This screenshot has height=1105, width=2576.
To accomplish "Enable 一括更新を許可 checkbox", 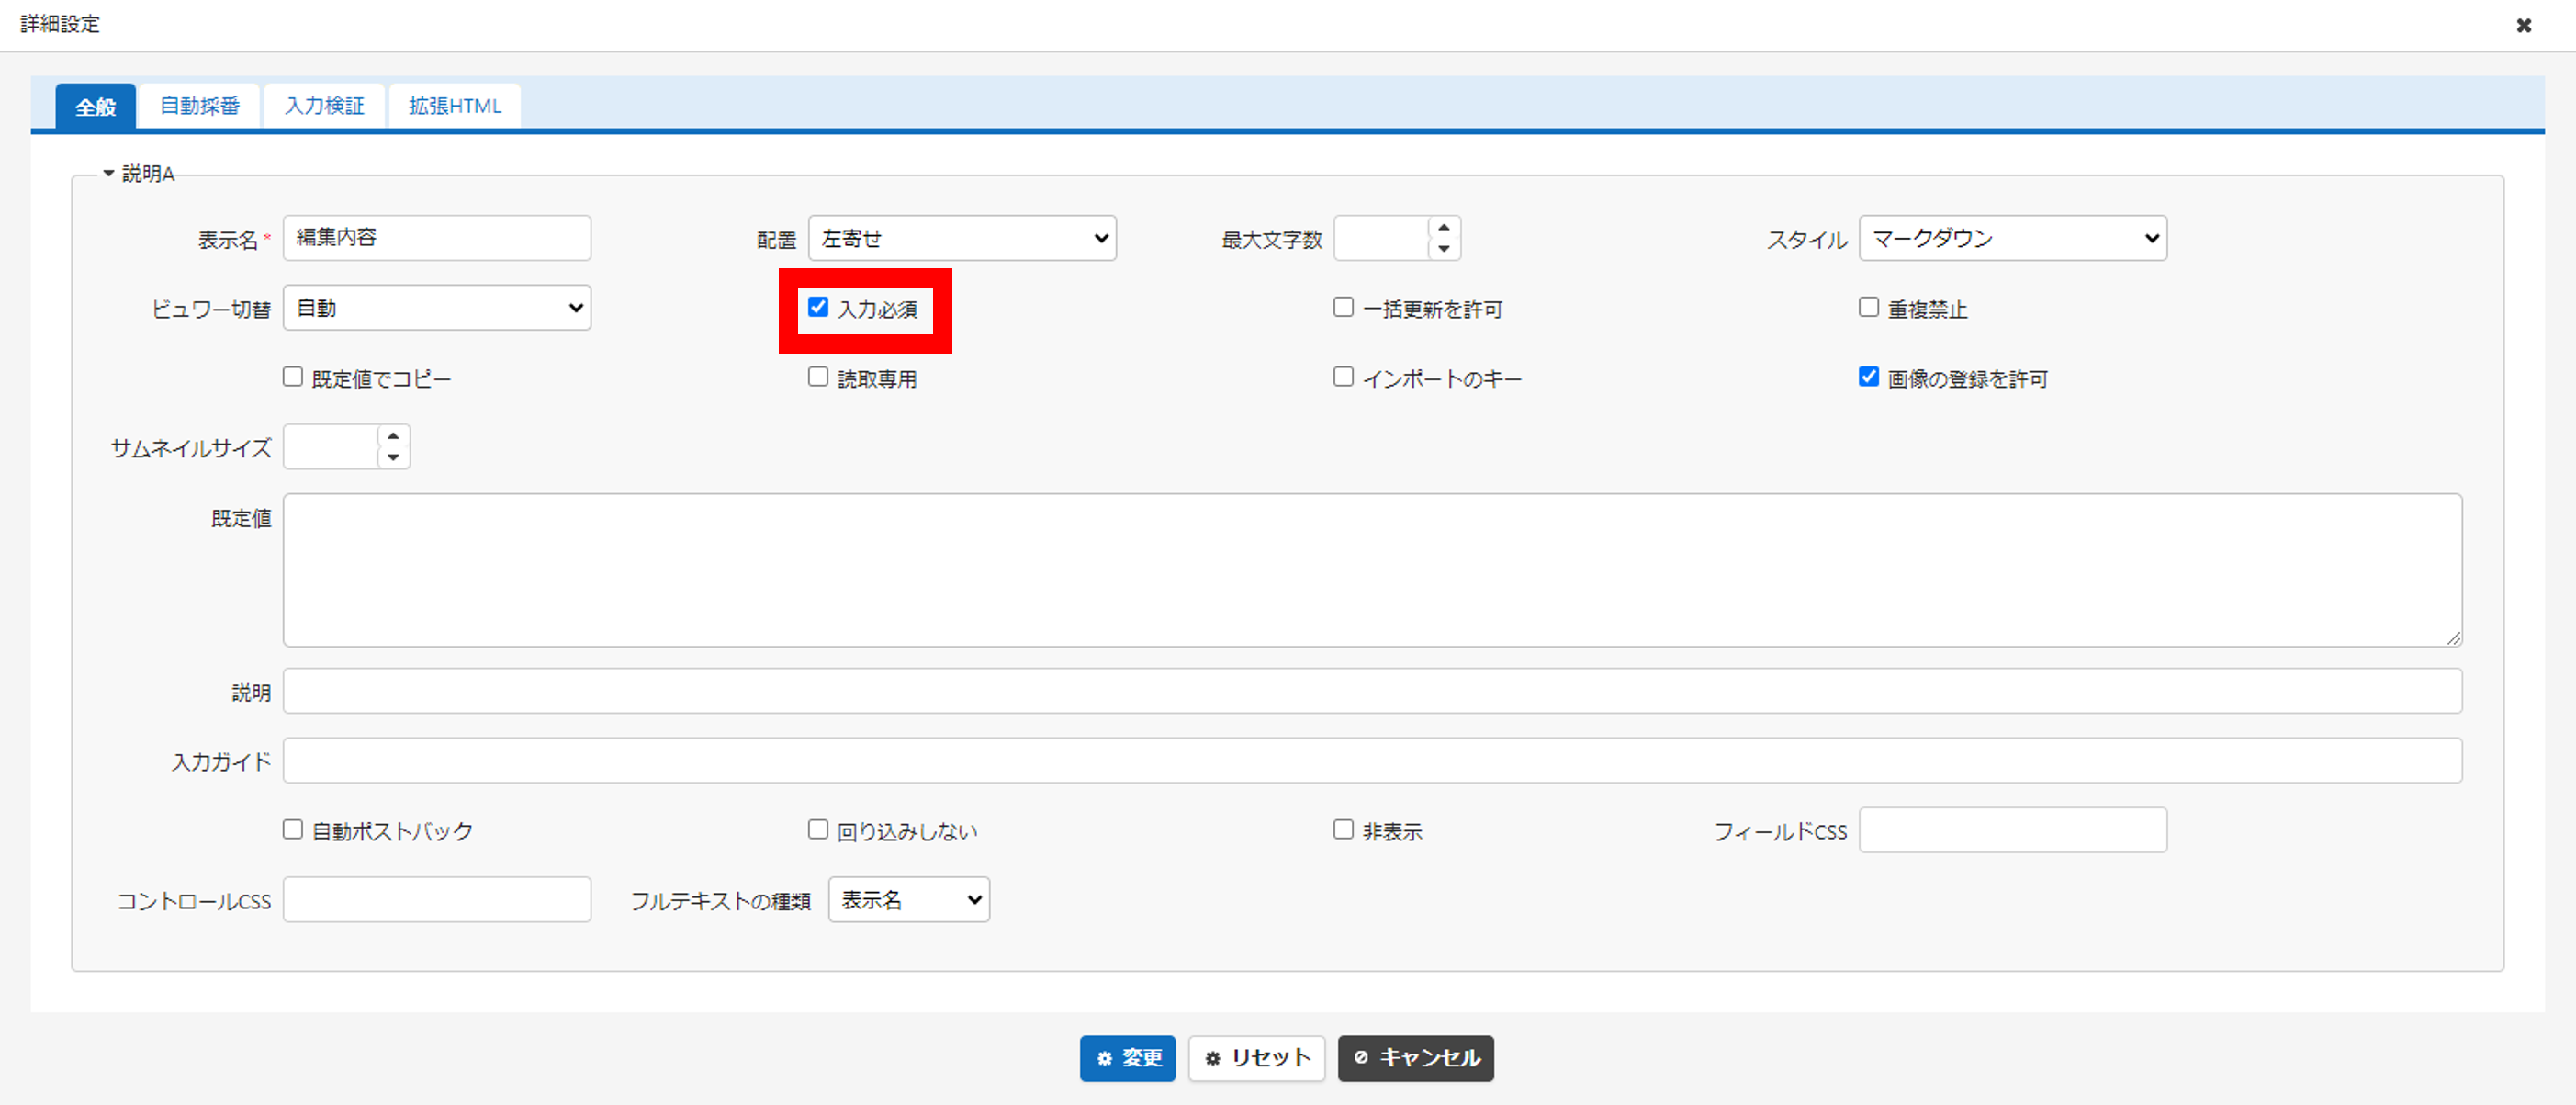I will click(x=1343, y=307).
